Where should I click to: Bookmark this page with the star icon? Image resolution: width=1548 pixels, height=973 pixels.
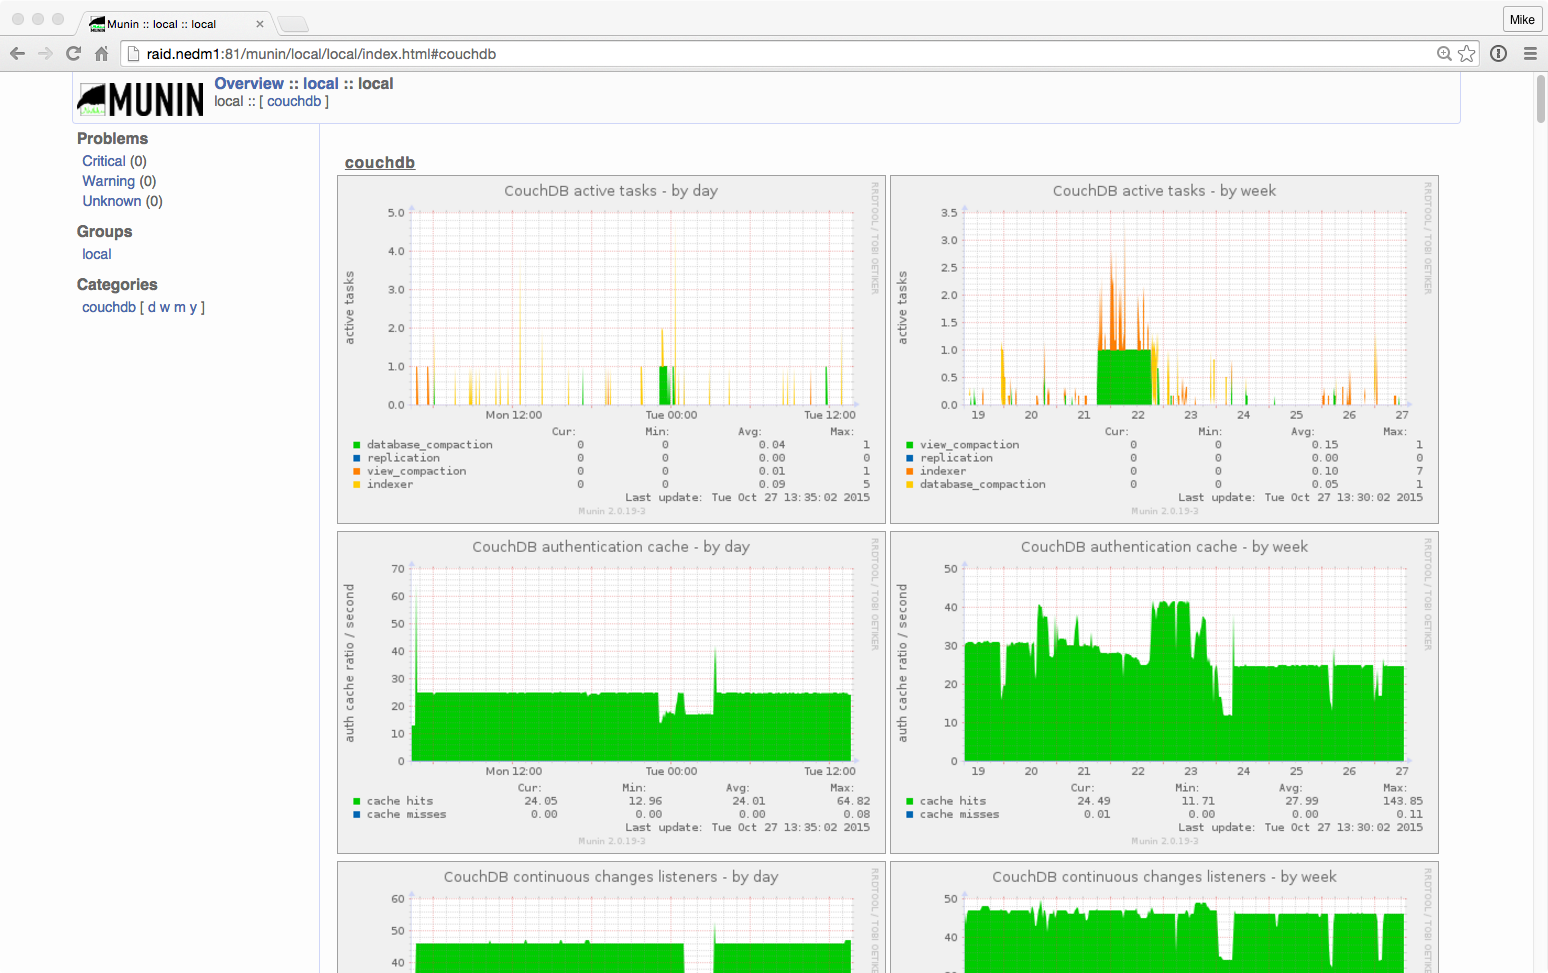[x=1467, y=54]
